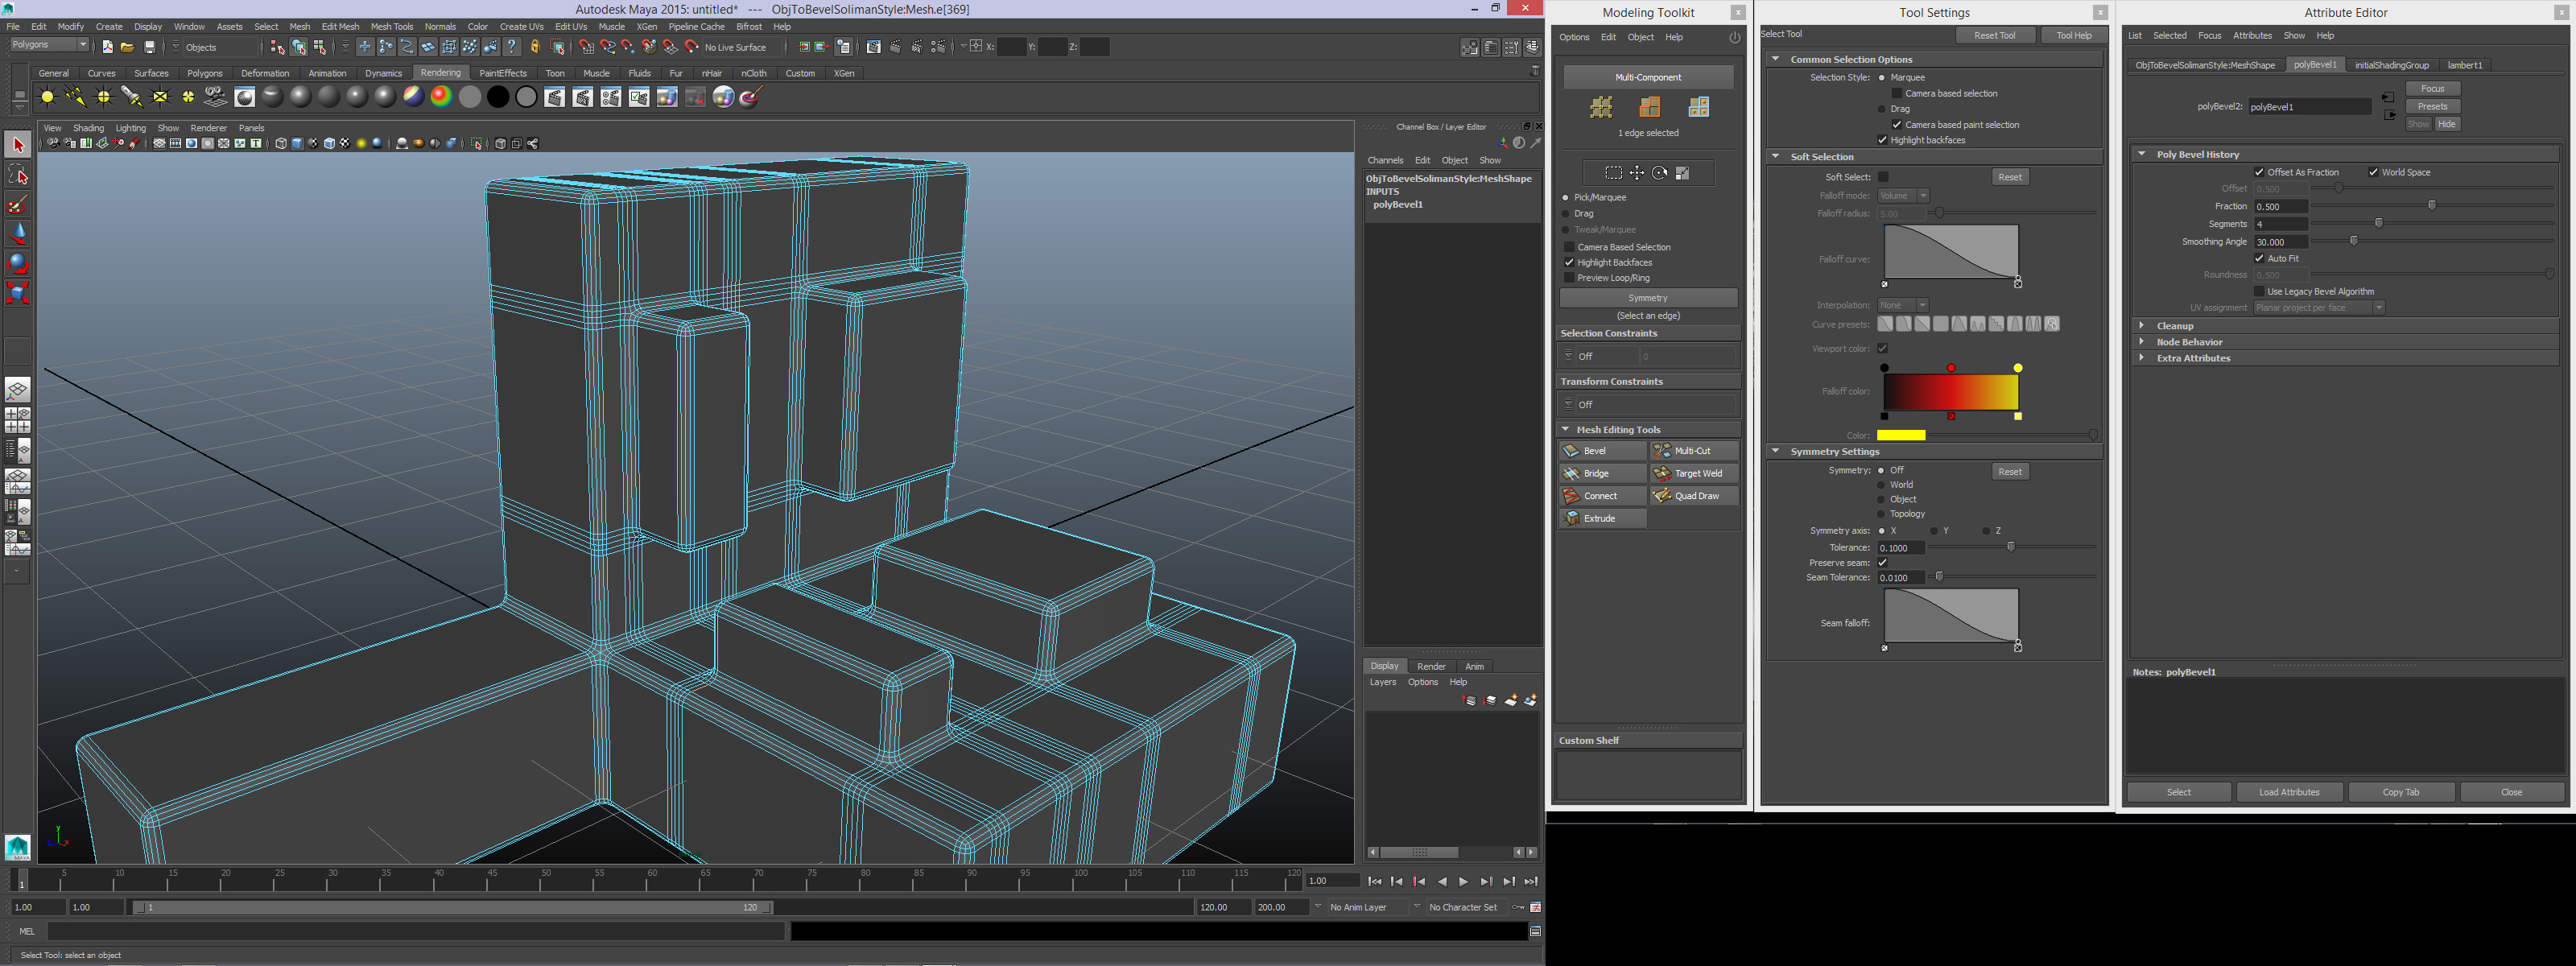Click the Connect tool

[x=1601, y=496]
